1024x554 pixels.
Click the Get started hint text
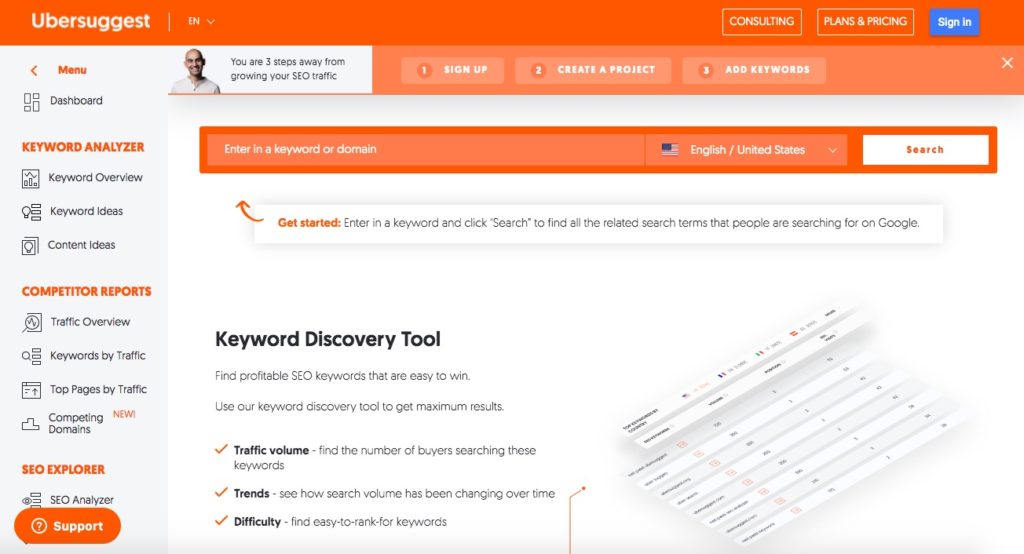[598, 223]
